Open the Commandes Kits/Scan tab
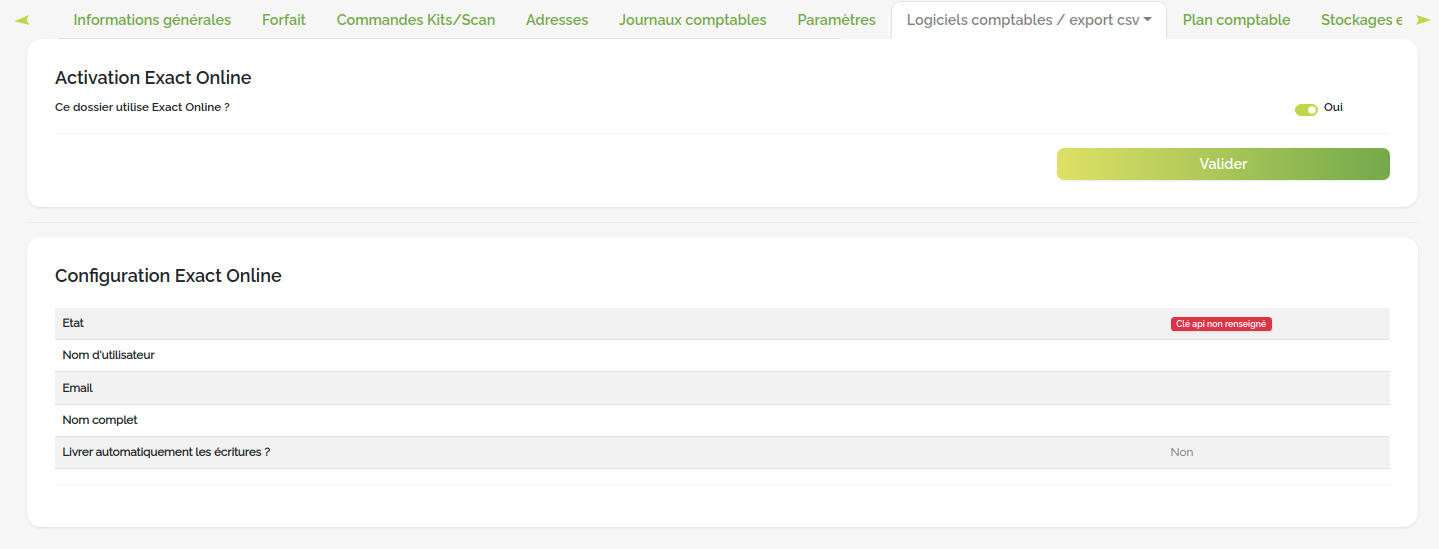The image size is (1439, 549). pyautogui.click(x=416, y=20)
